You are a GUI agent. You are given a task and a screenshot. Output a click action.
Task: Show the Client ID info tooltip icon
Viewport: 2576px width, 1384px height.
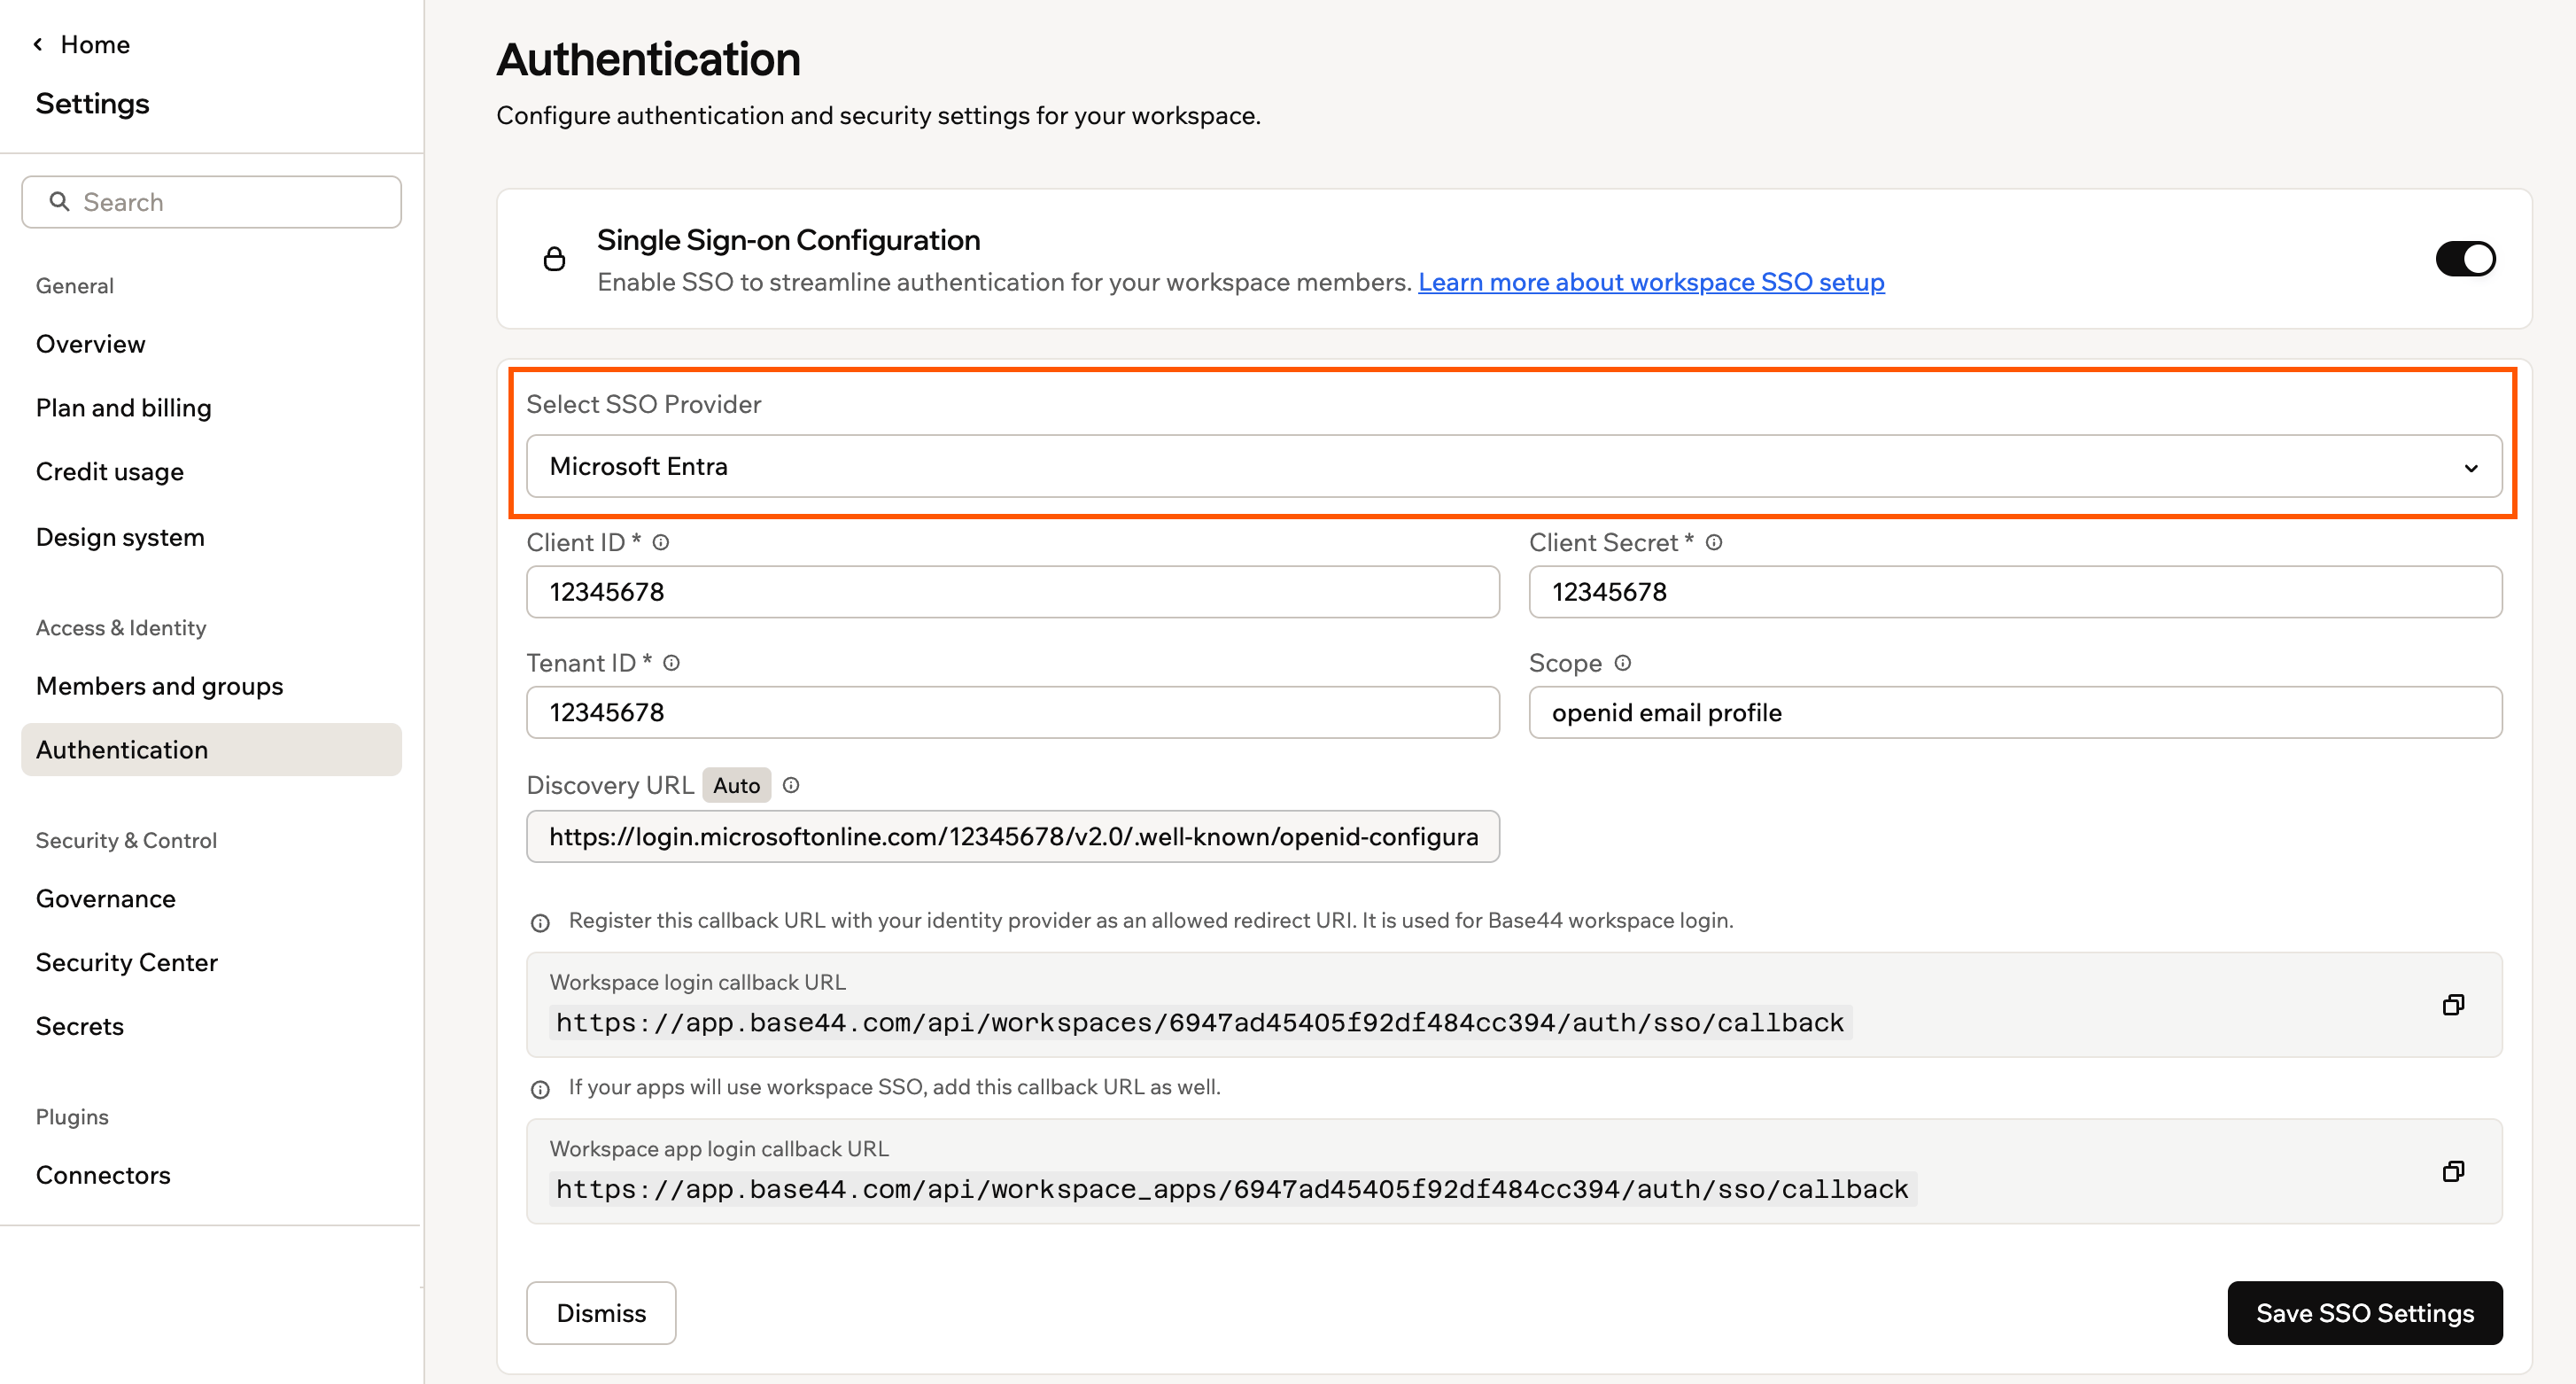[661, 542]
